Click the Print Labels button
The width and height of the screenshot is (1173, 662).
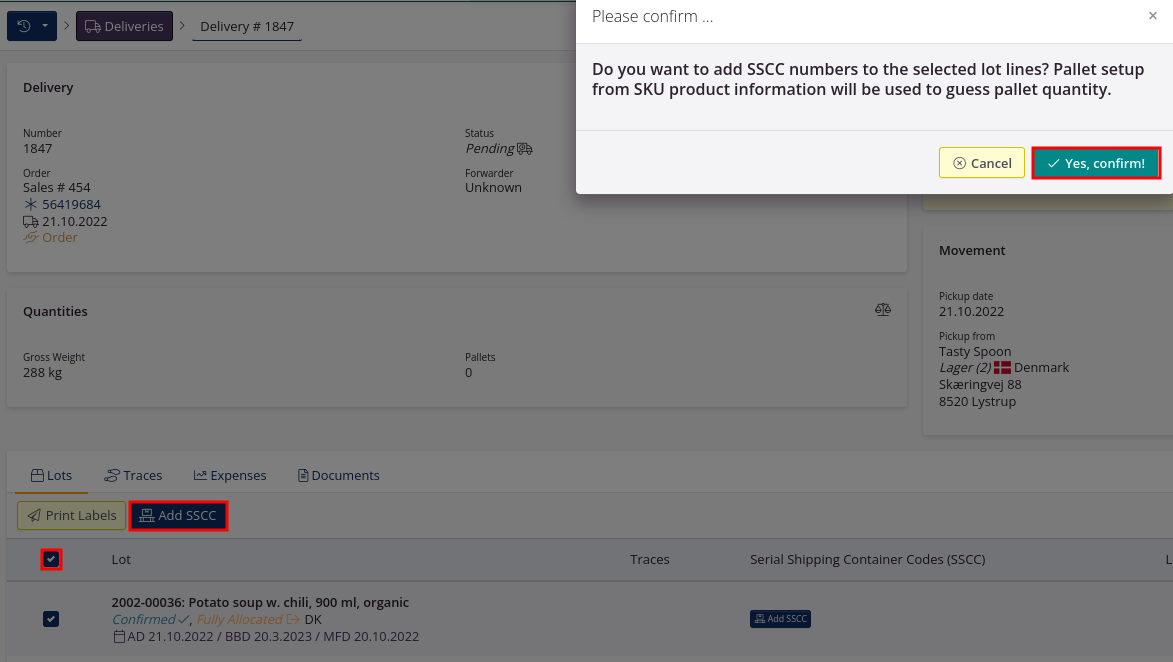72,516
